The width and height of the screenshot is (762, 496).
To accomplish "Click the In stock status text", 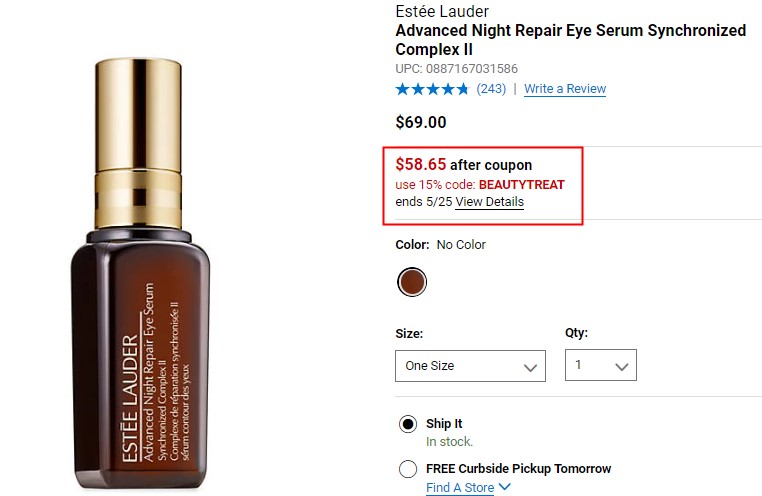I will 449,442.
